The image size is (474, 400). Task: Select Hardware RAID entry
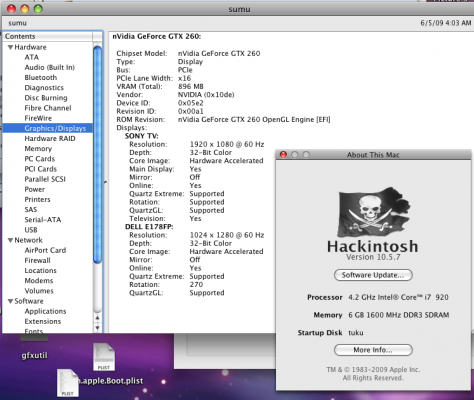pyautogui.click(x=50, y=139)
